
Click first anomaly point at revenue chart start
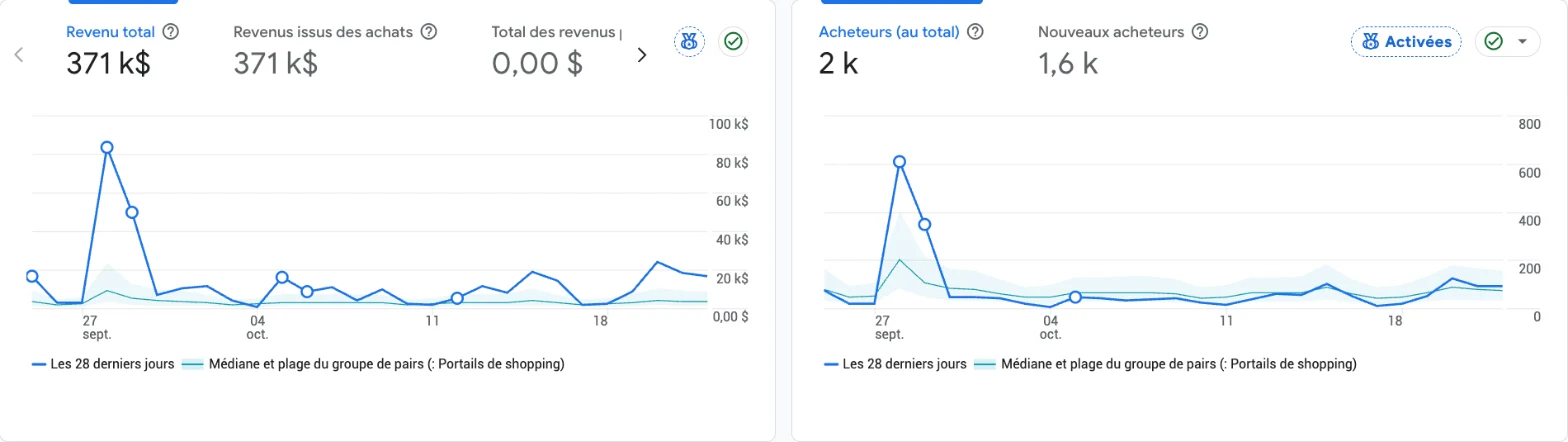tap(32, 276)
